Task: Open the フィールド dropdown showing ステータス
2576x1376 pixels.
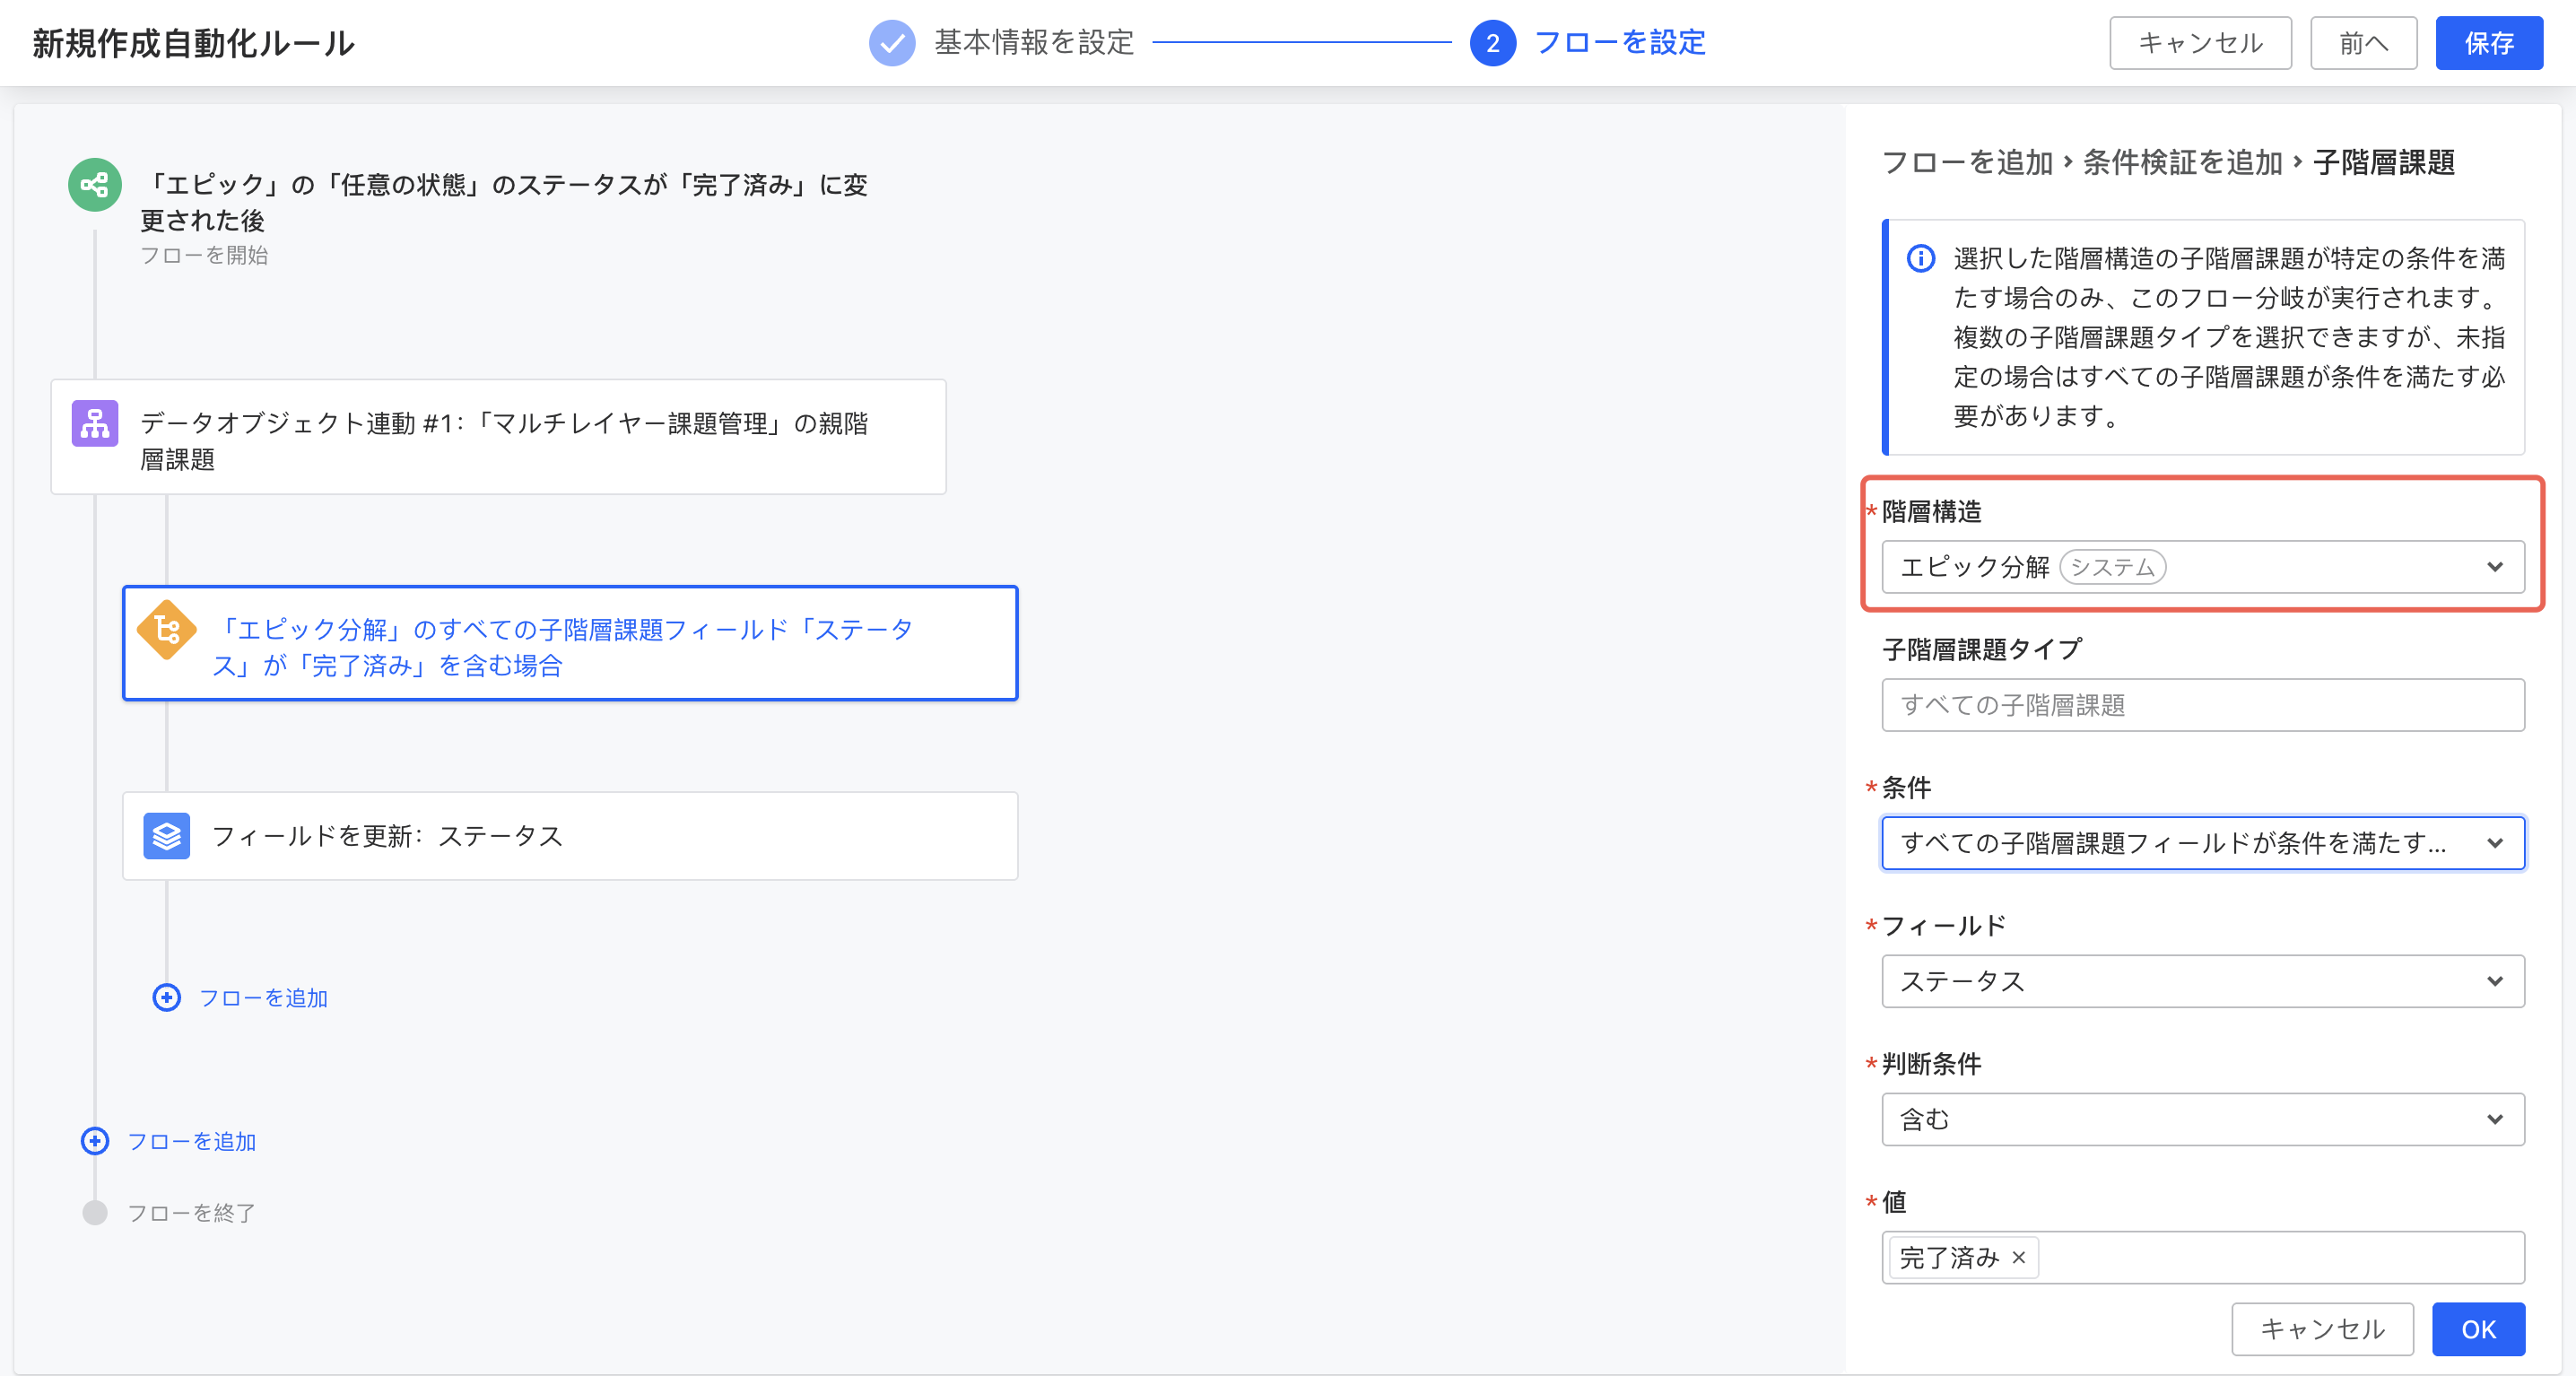Action: 2202,981
